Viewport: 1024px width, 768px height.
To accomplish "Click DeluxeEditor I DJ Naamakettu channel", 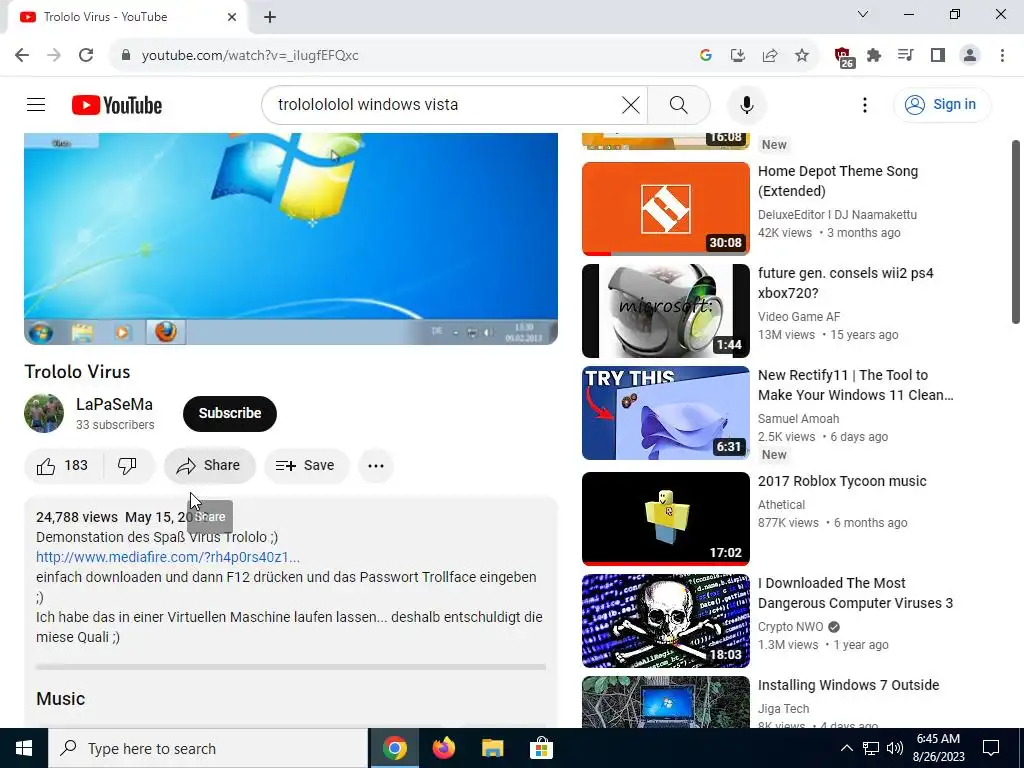I will coord(837,215).
